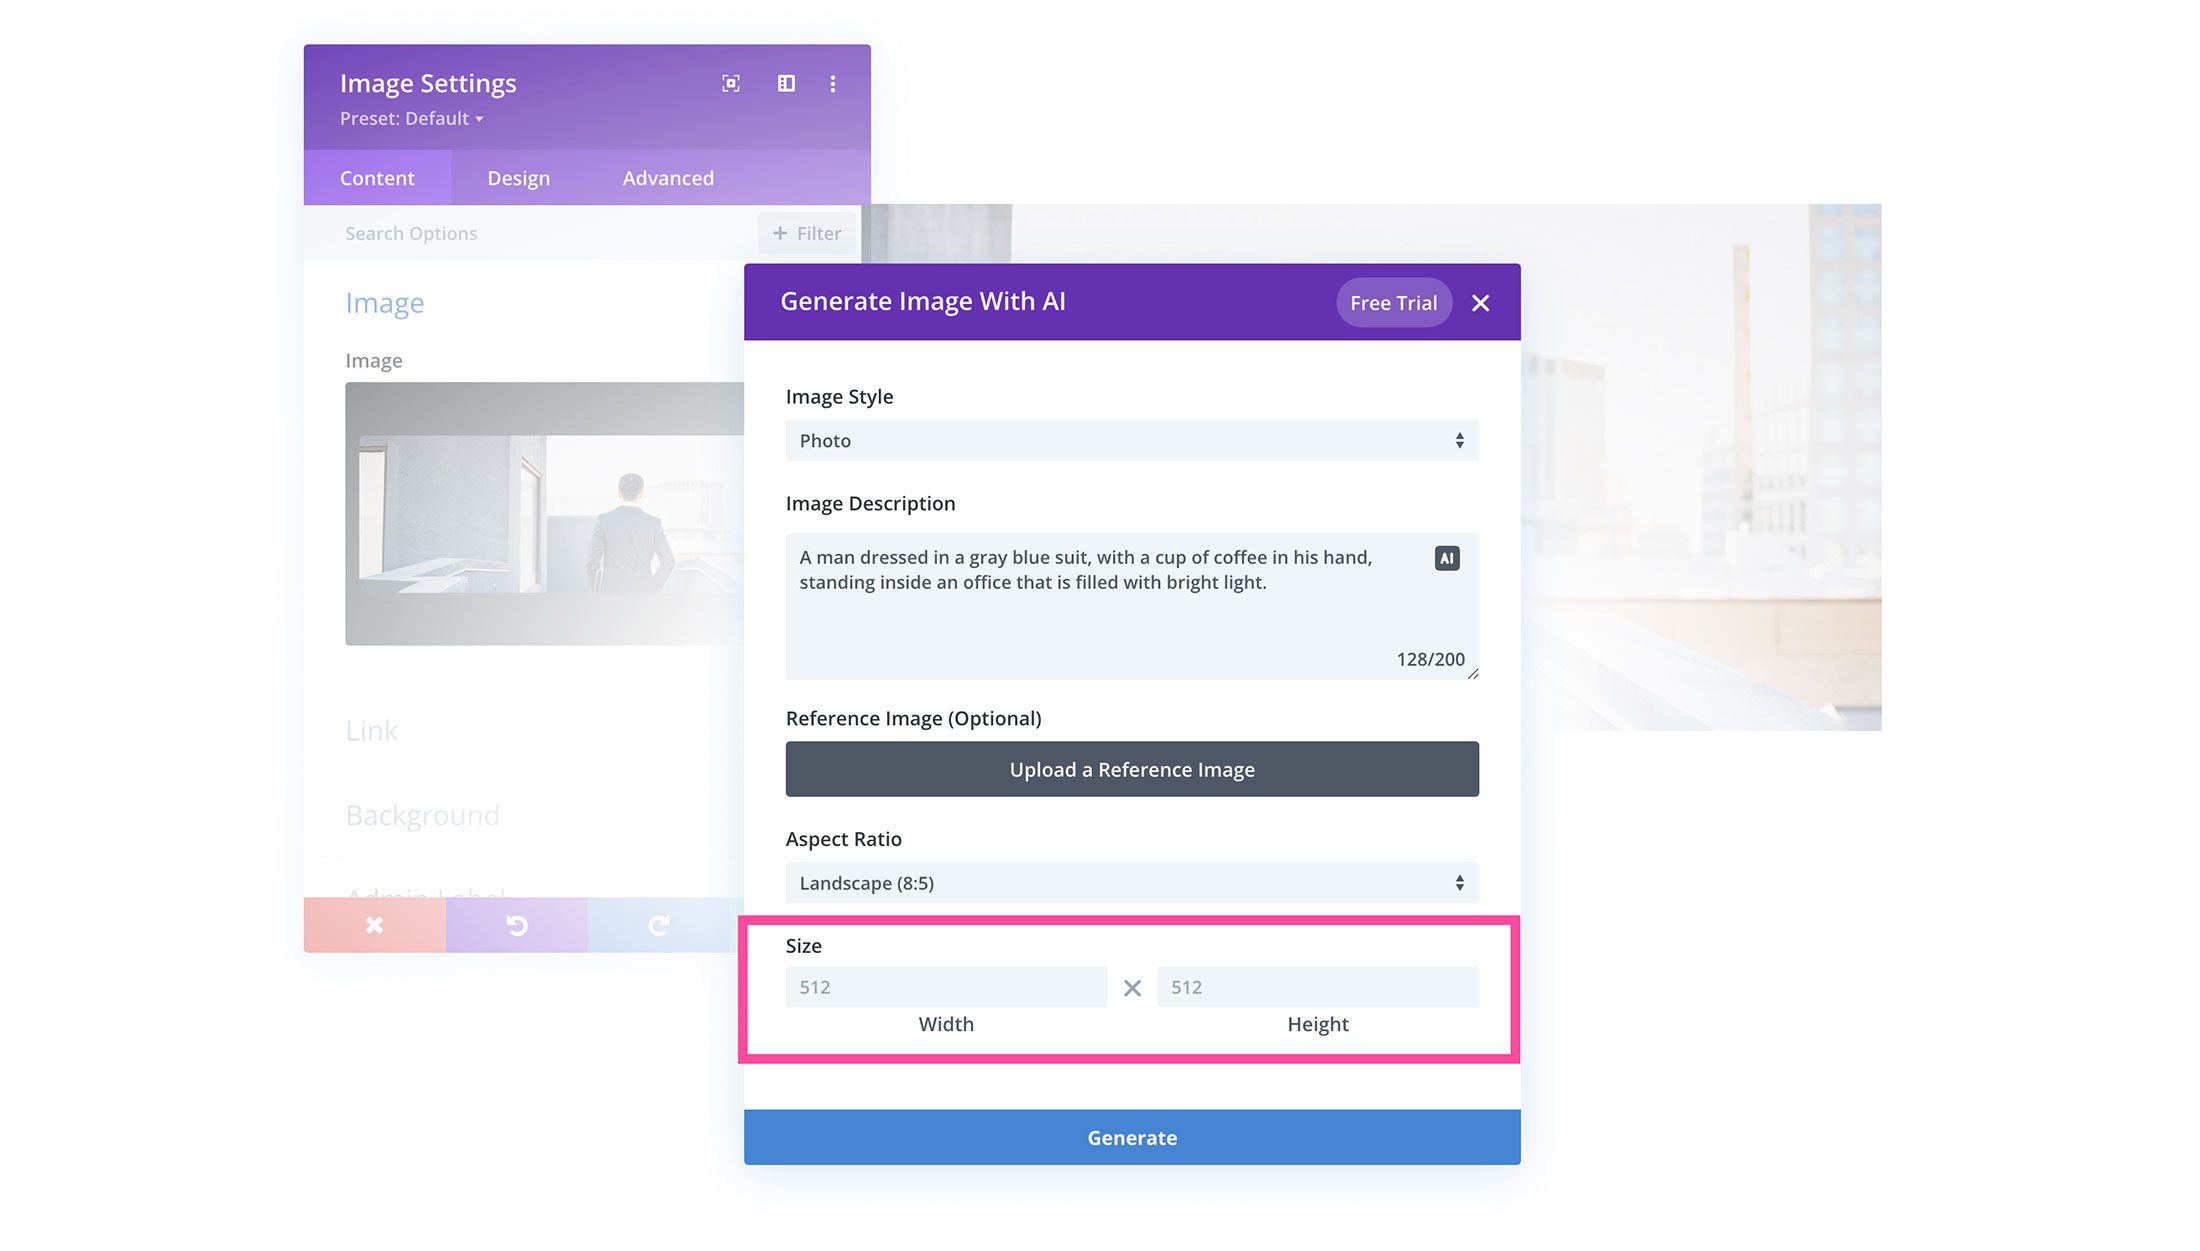Click the Free Trial badge button
The width and height of the screenshot is (2200, 1251).
point(1392,302)
